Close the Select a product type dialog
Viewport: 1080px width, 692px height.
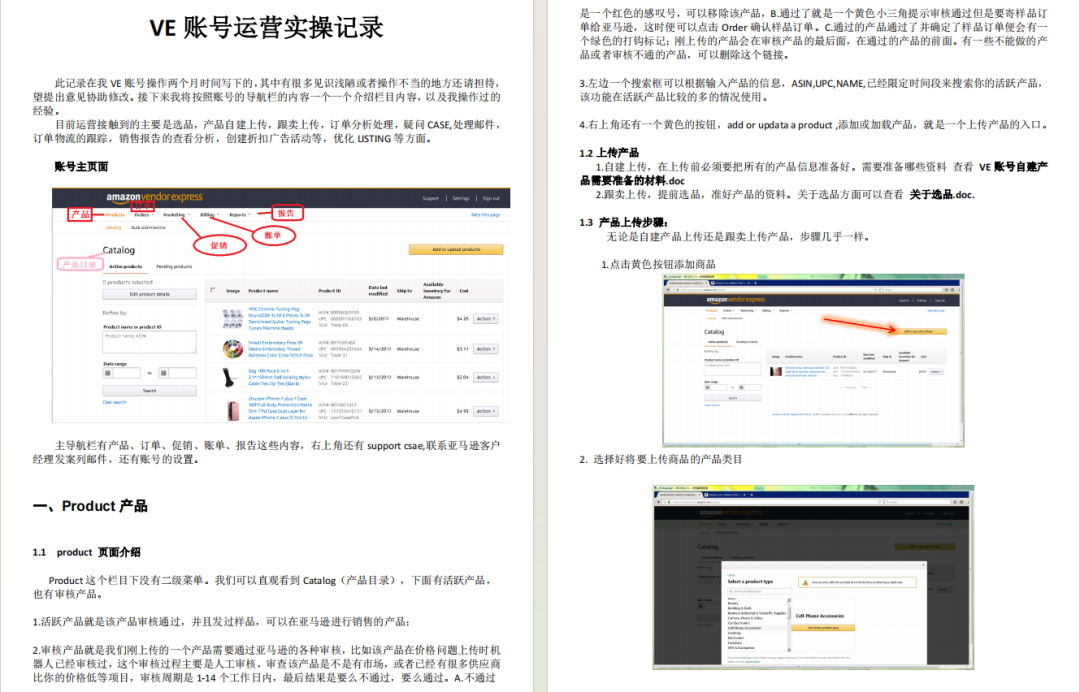(923, 565)
